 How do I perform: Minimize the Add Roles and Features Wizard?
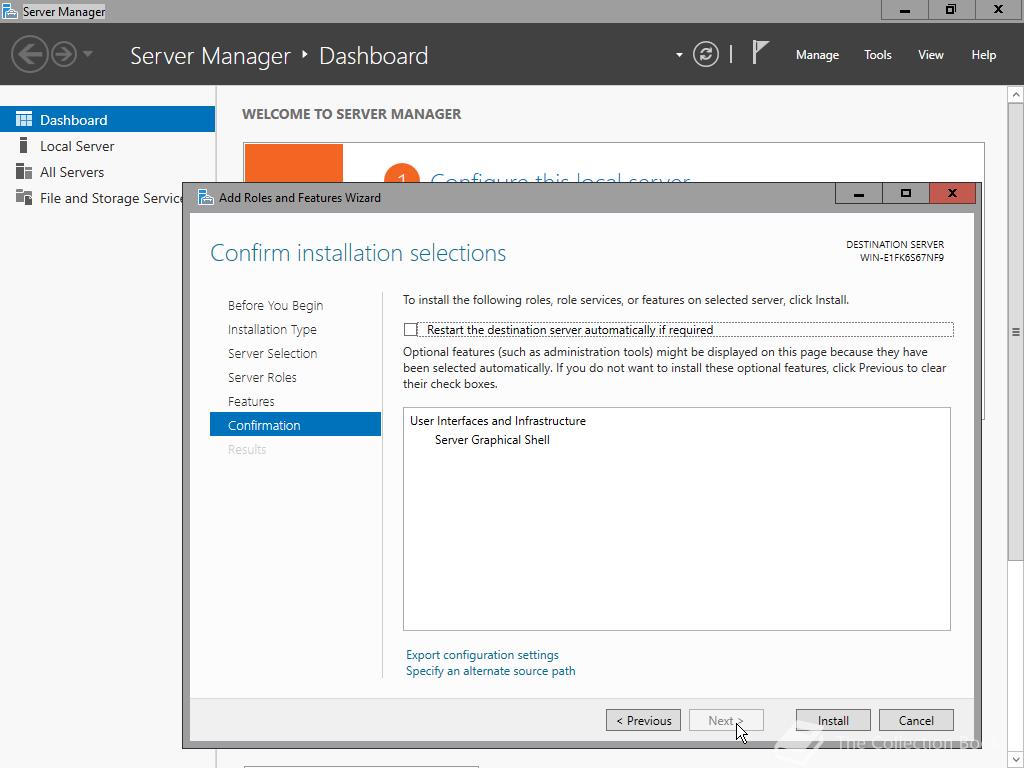(858, 193)
